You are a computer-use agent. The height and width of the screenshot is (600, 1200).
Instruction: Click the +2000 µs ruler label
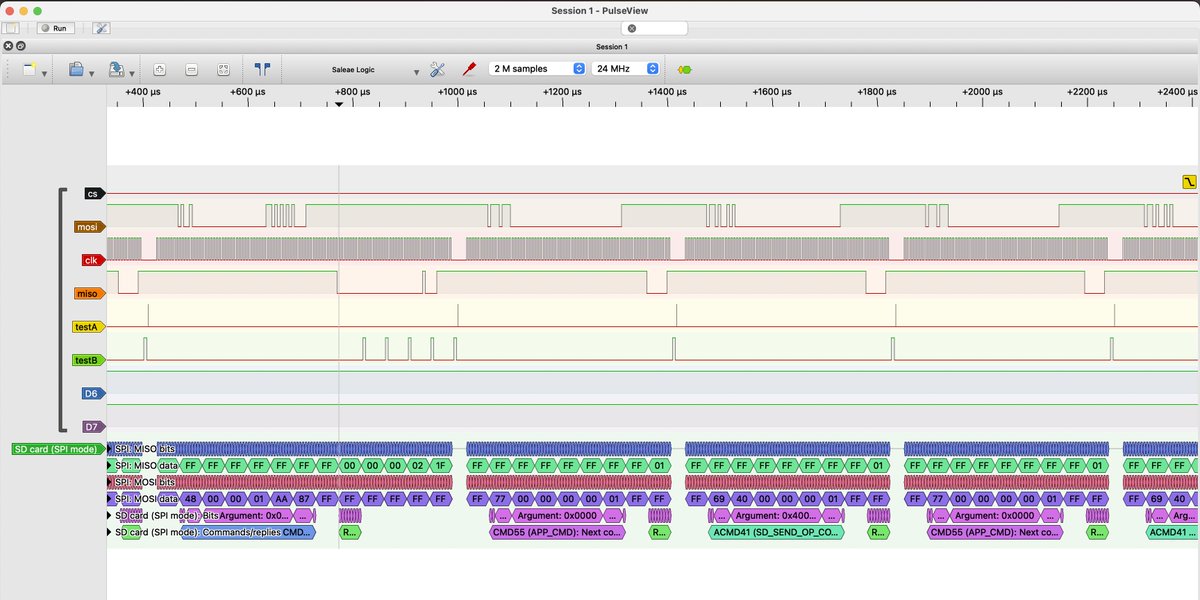coord(981,92)
